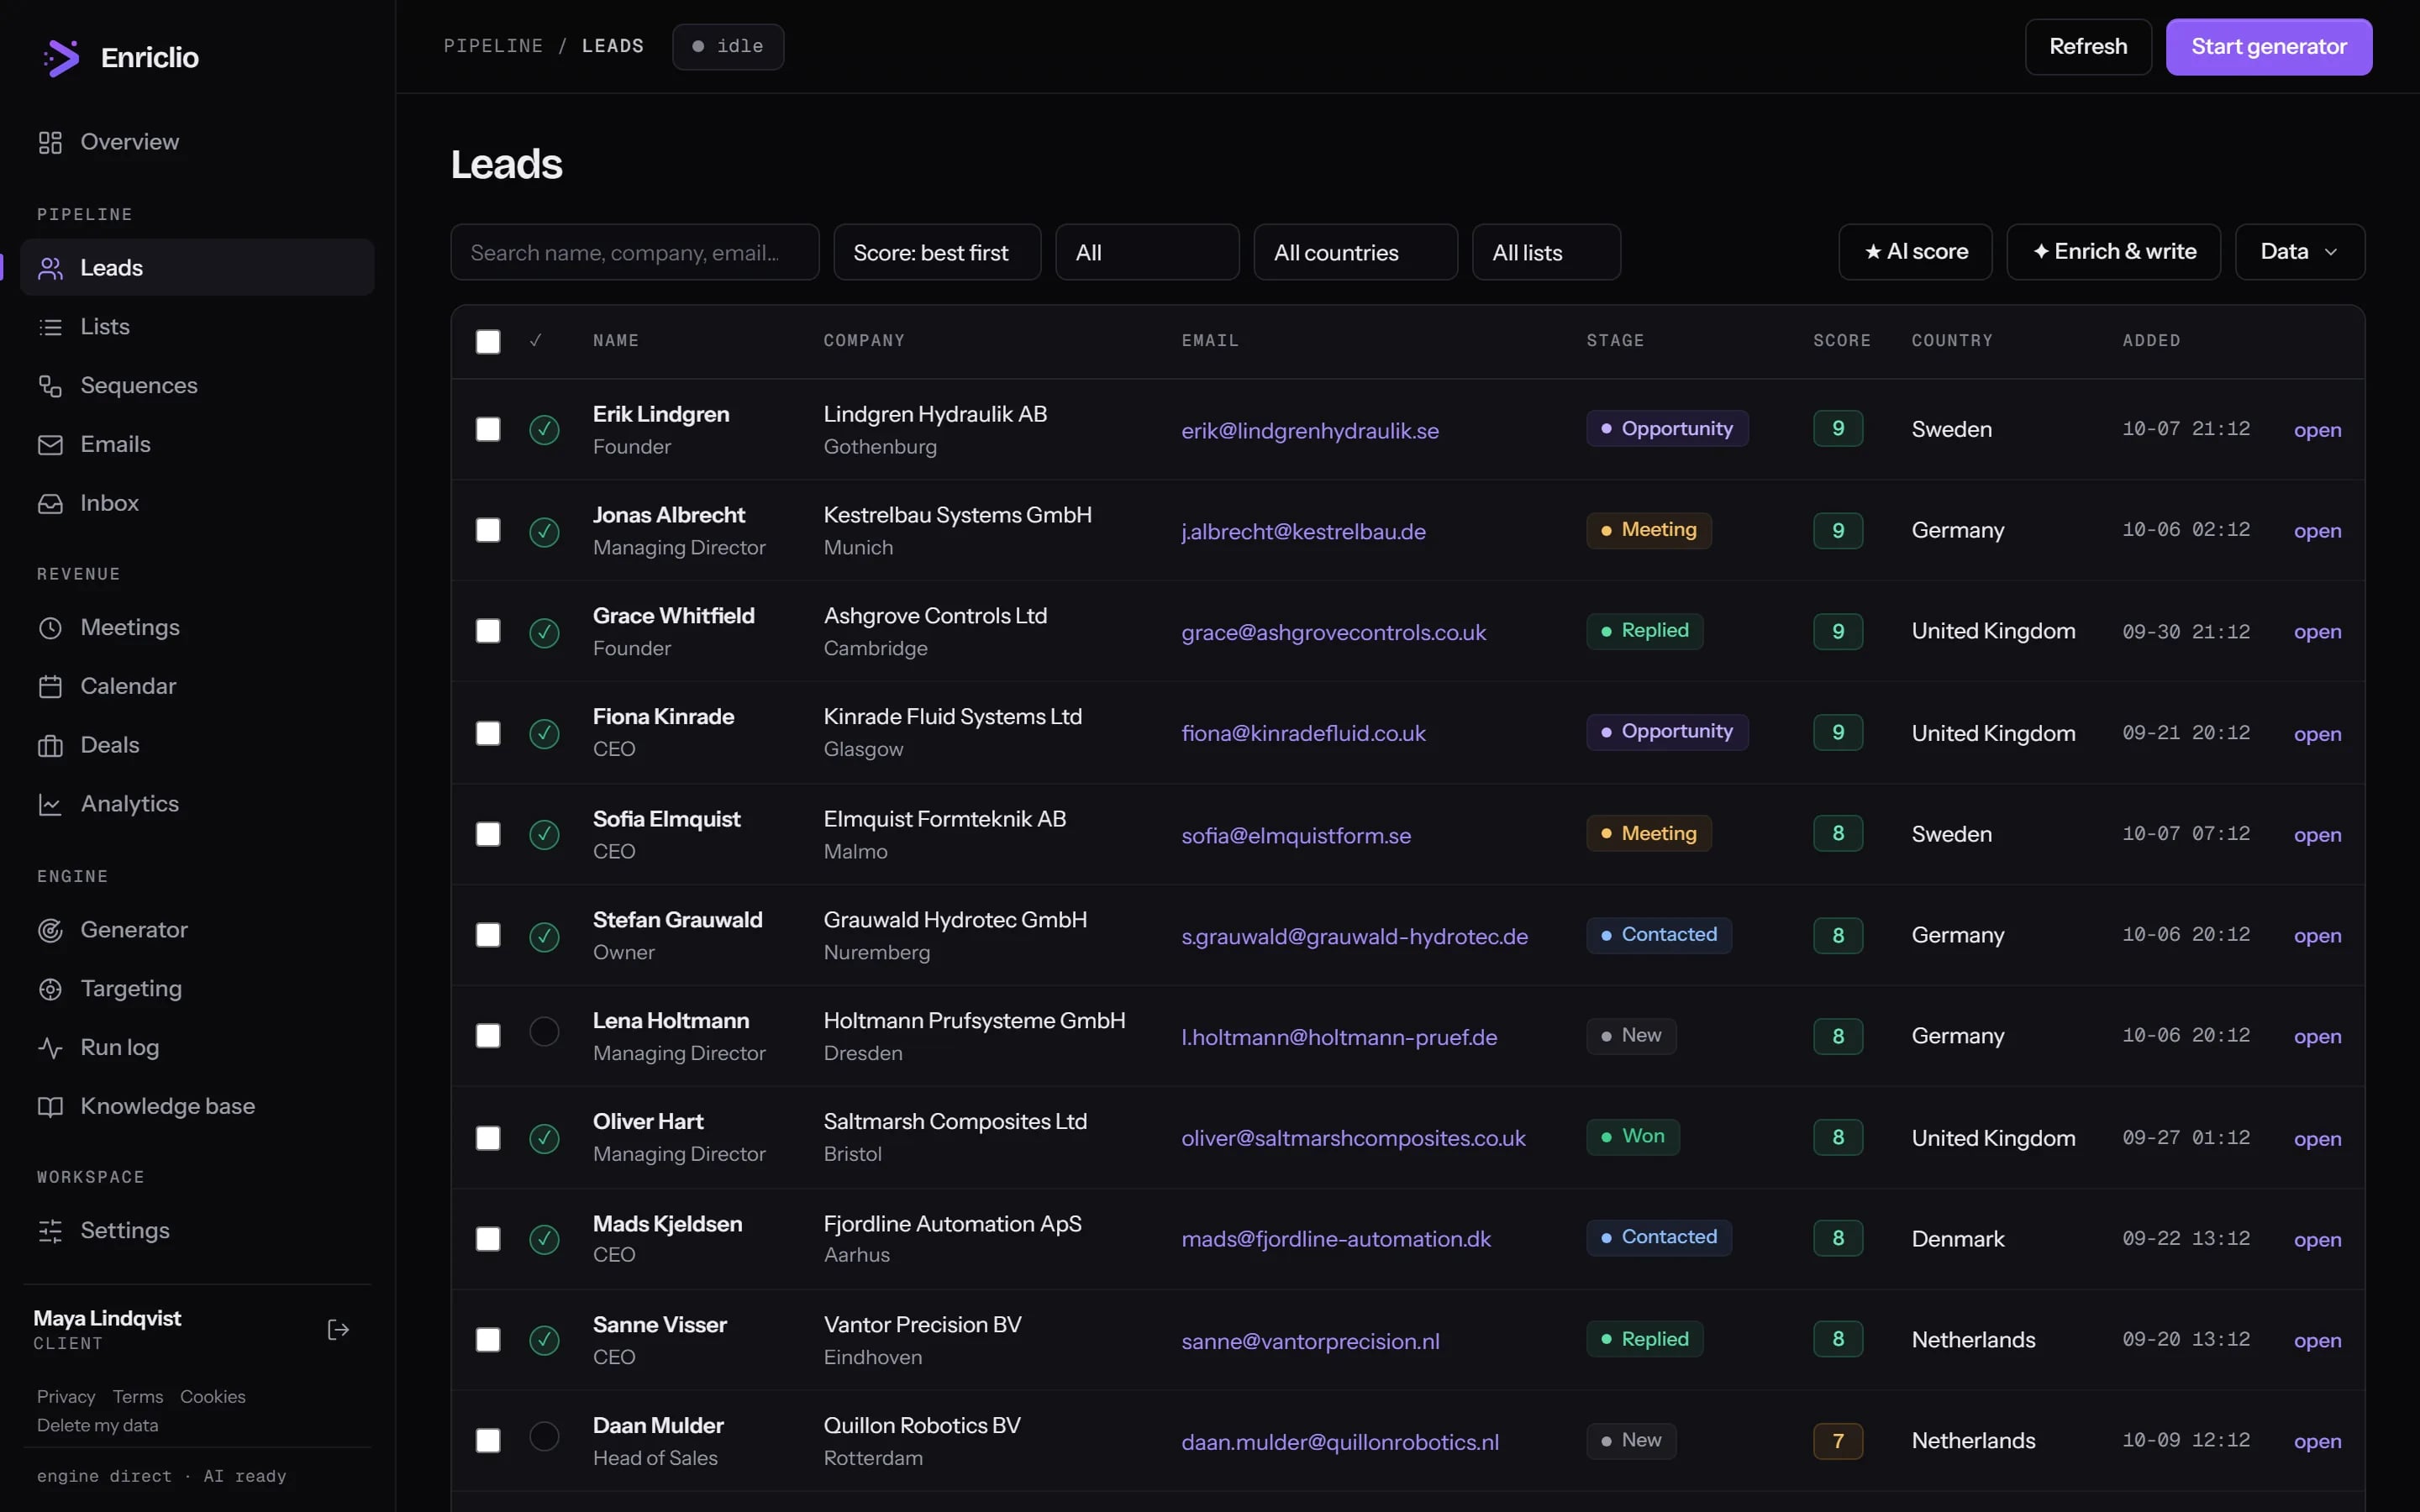Screen dimensions: 2420x1512
Task: Click the Sequences icon in sidebar
Action: pos(50,386)
